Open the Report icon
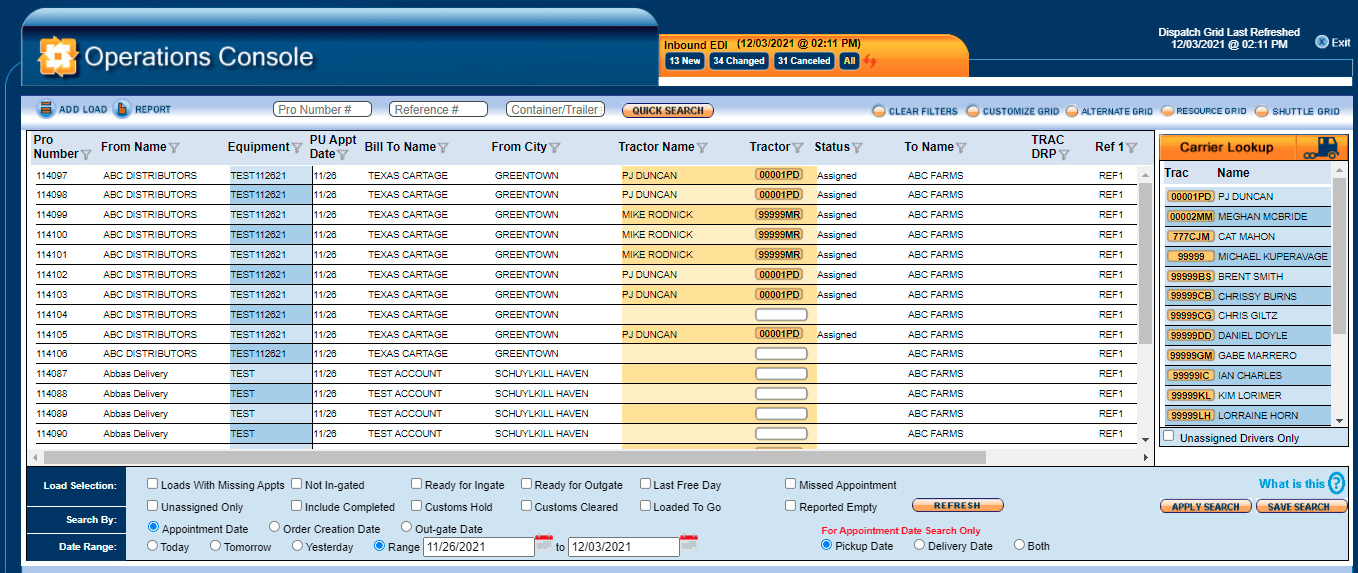1358x573 pixels. [x=122, y=110]
